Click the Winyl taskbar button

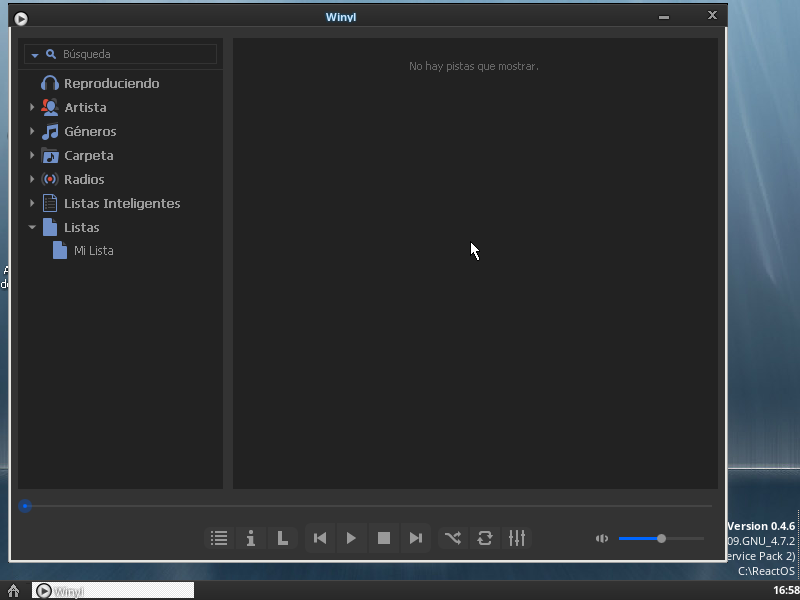pos(113,590)
